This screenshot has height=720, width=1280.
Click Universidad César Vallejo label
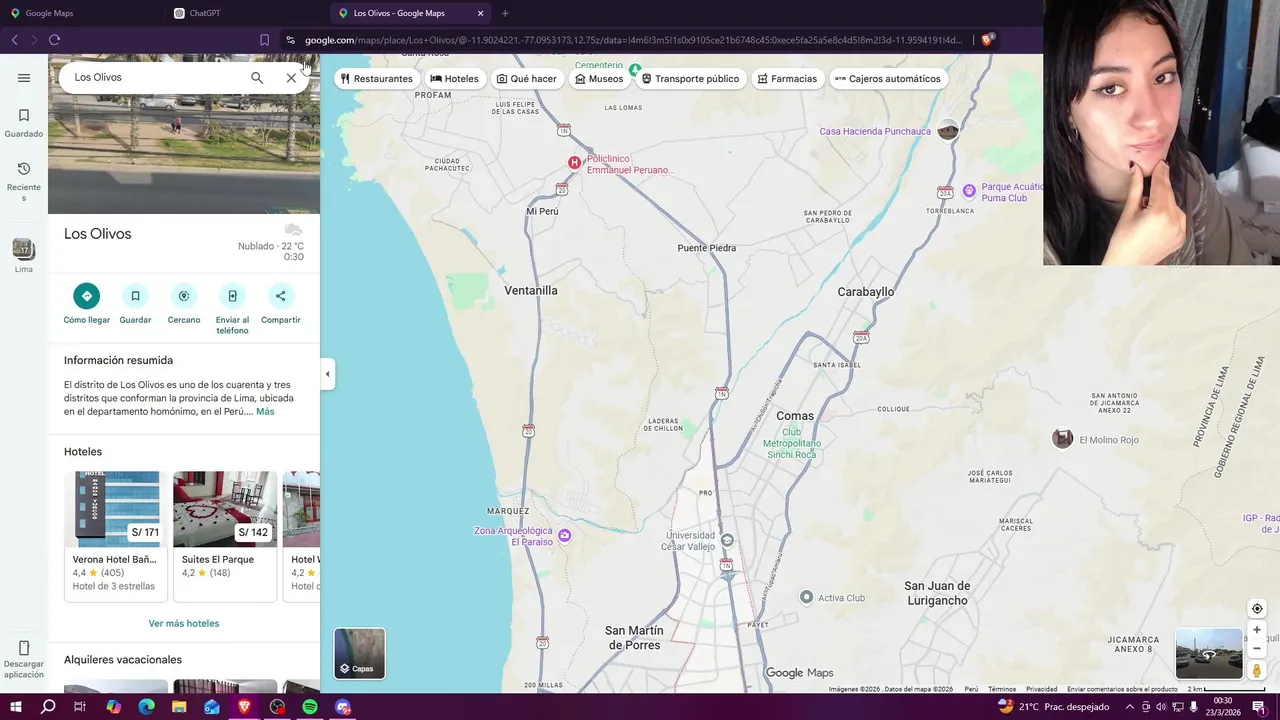pyautogui.click(x=691, y=541)
